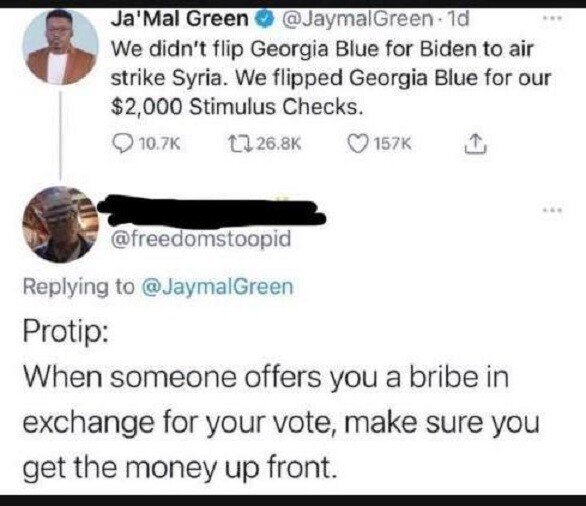Image resolution: width=586 pixels, height=506 pixels.
Task: Open Ja'Mal Green's profile picture
Action: (x=60, y=47)
